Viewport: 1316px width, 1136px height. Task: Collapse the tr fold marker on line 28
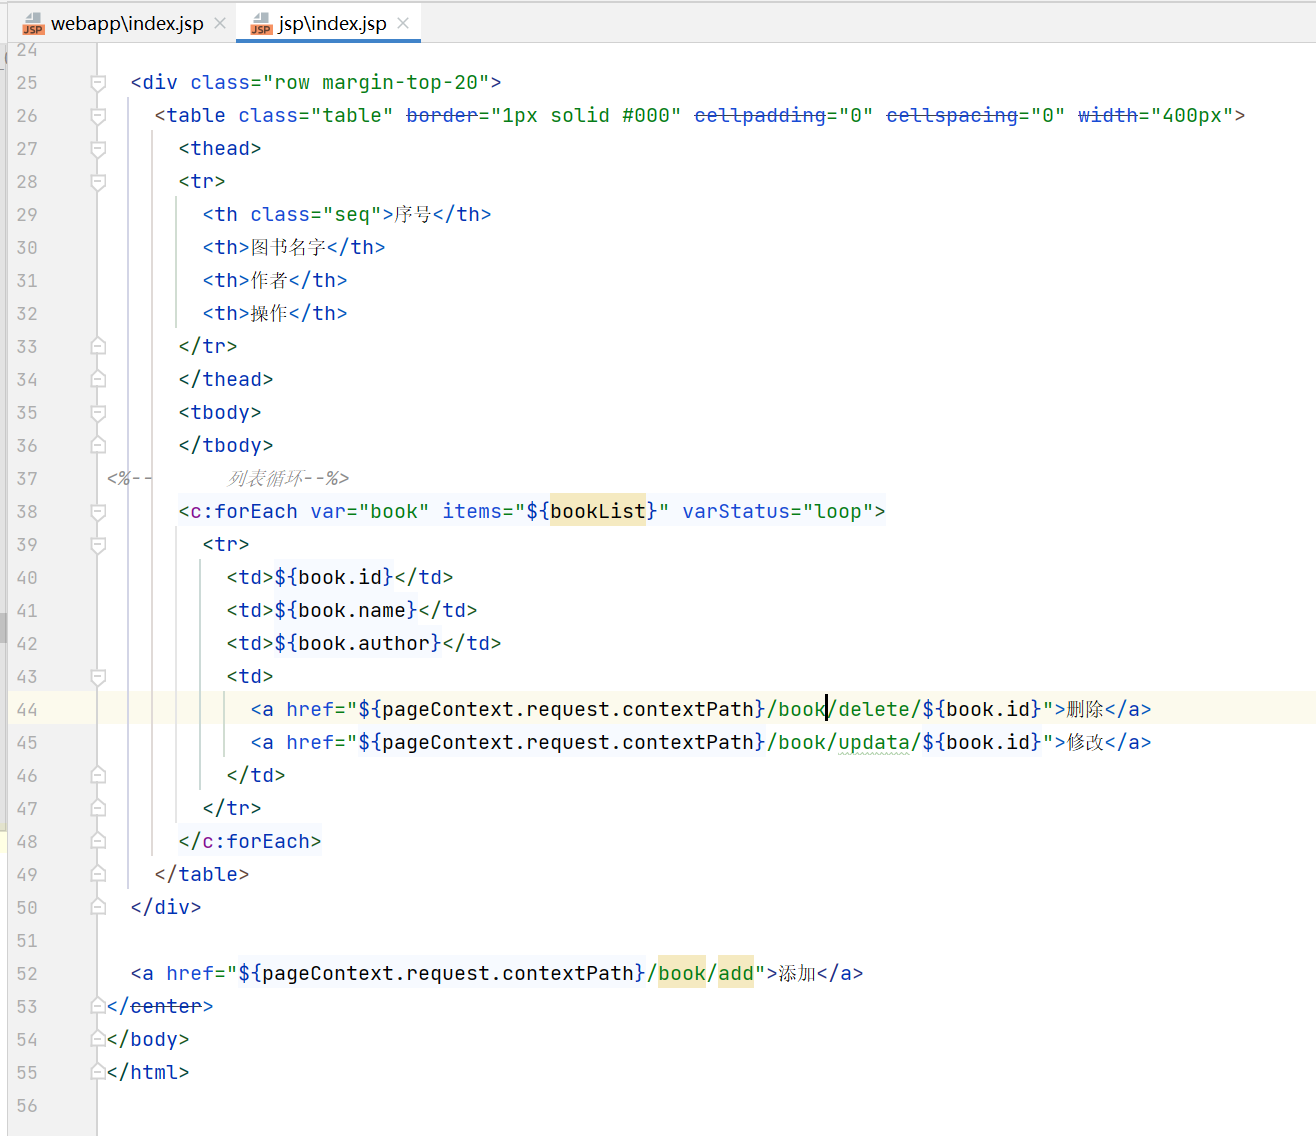[x=98, y=182]
